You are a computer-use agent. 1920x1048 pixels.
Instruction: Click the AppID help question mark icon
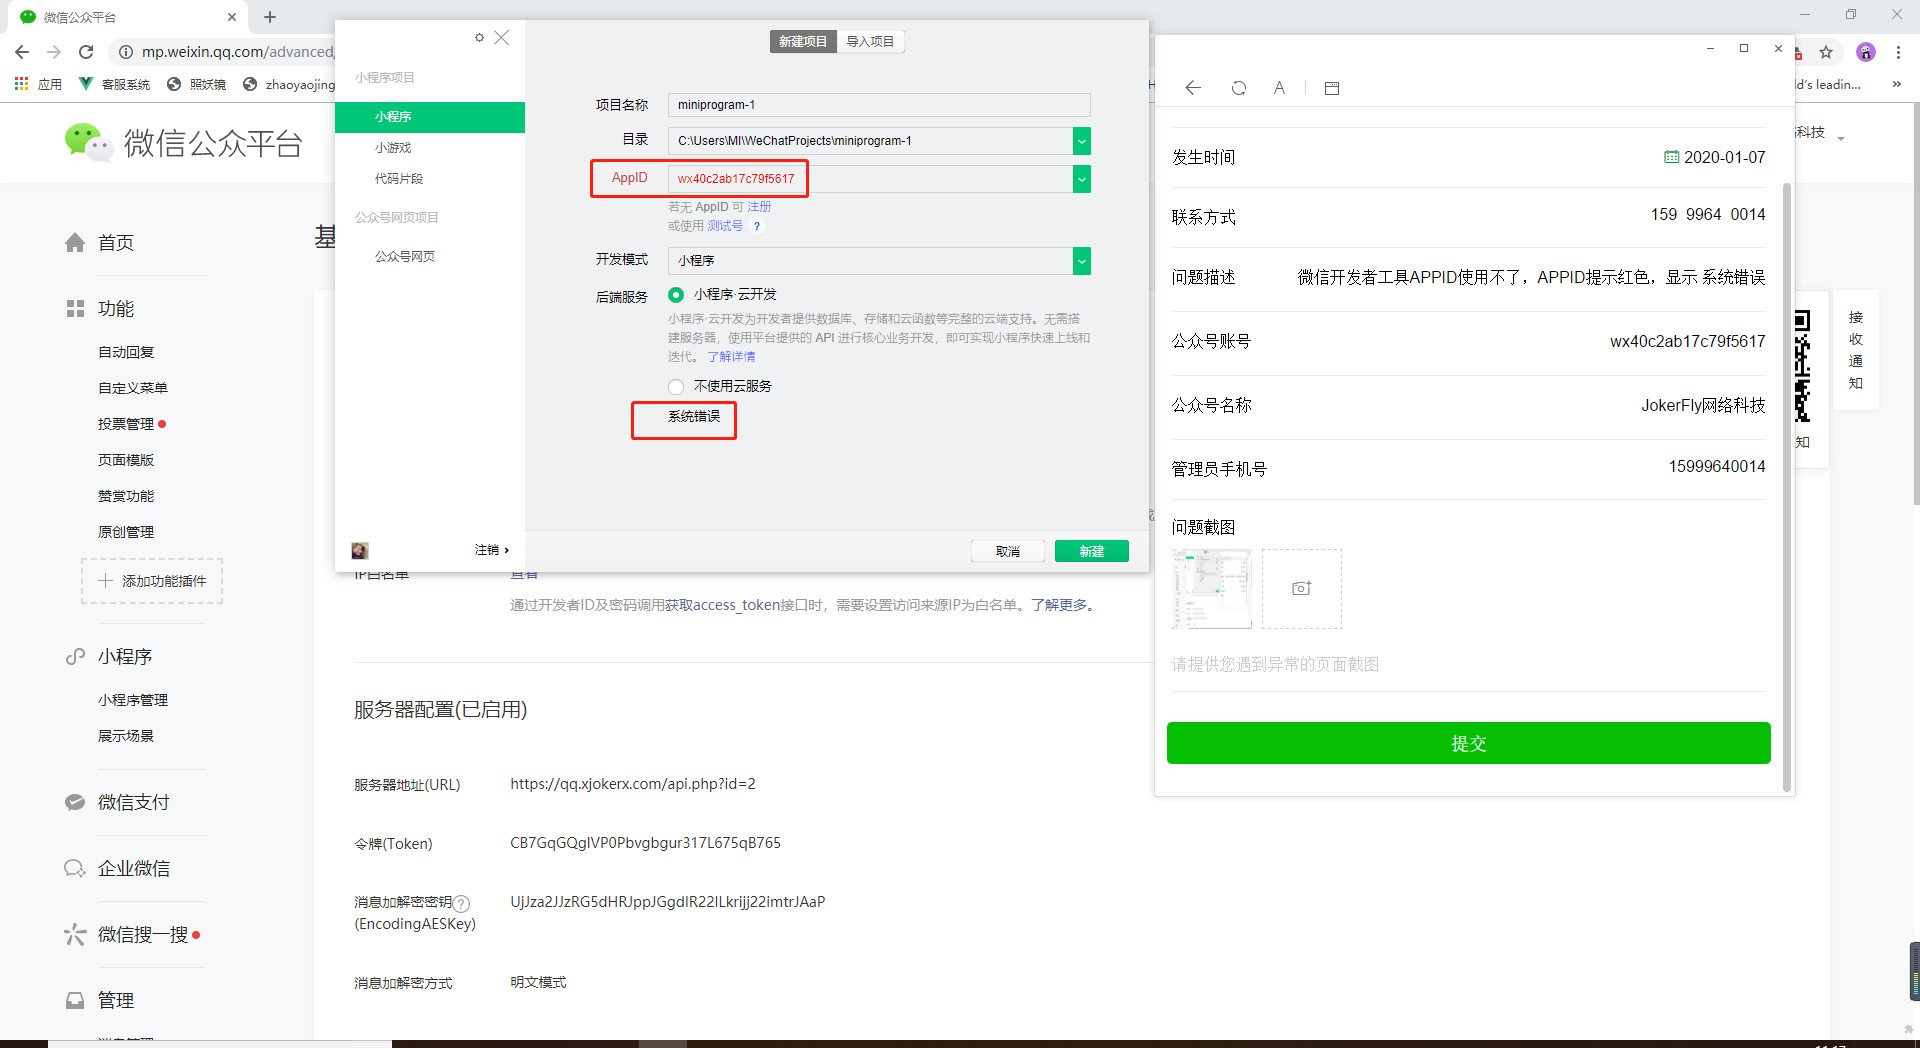click(x=757, y=226)
